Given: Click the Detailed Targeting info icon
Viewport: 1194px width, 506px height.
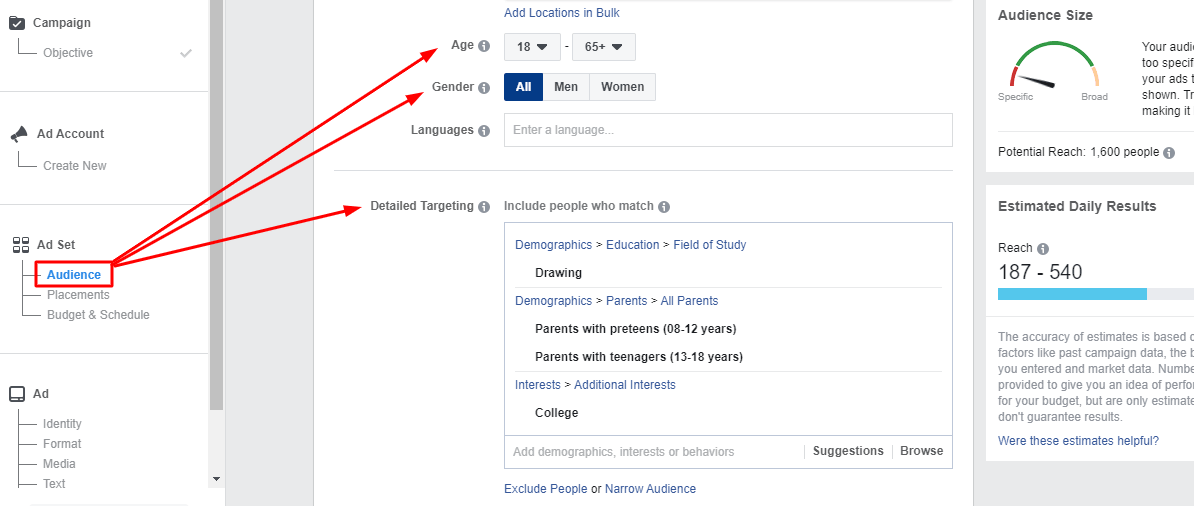Looking at the screenshot, I should 484,207.
